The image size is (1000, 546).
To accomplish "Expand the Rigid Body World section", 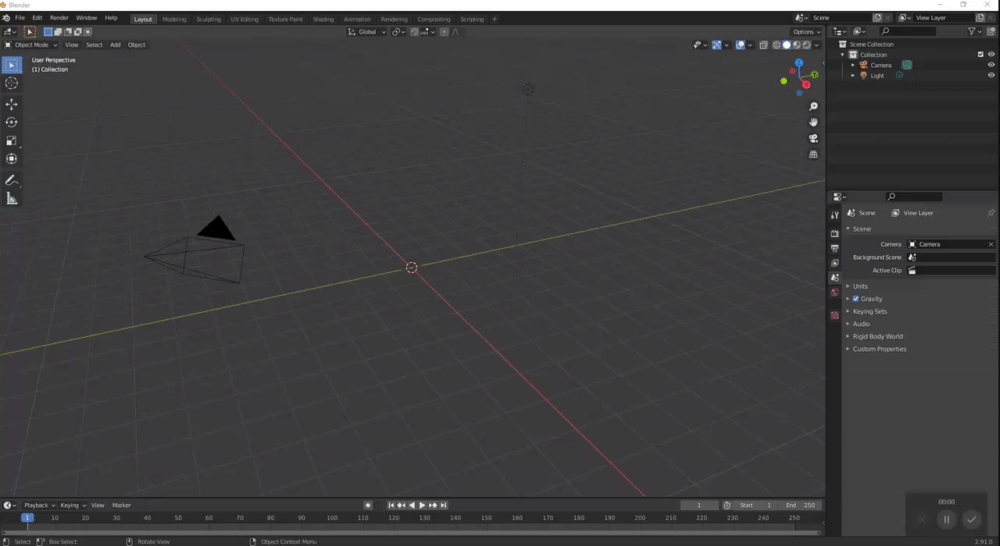I will 877,336.
